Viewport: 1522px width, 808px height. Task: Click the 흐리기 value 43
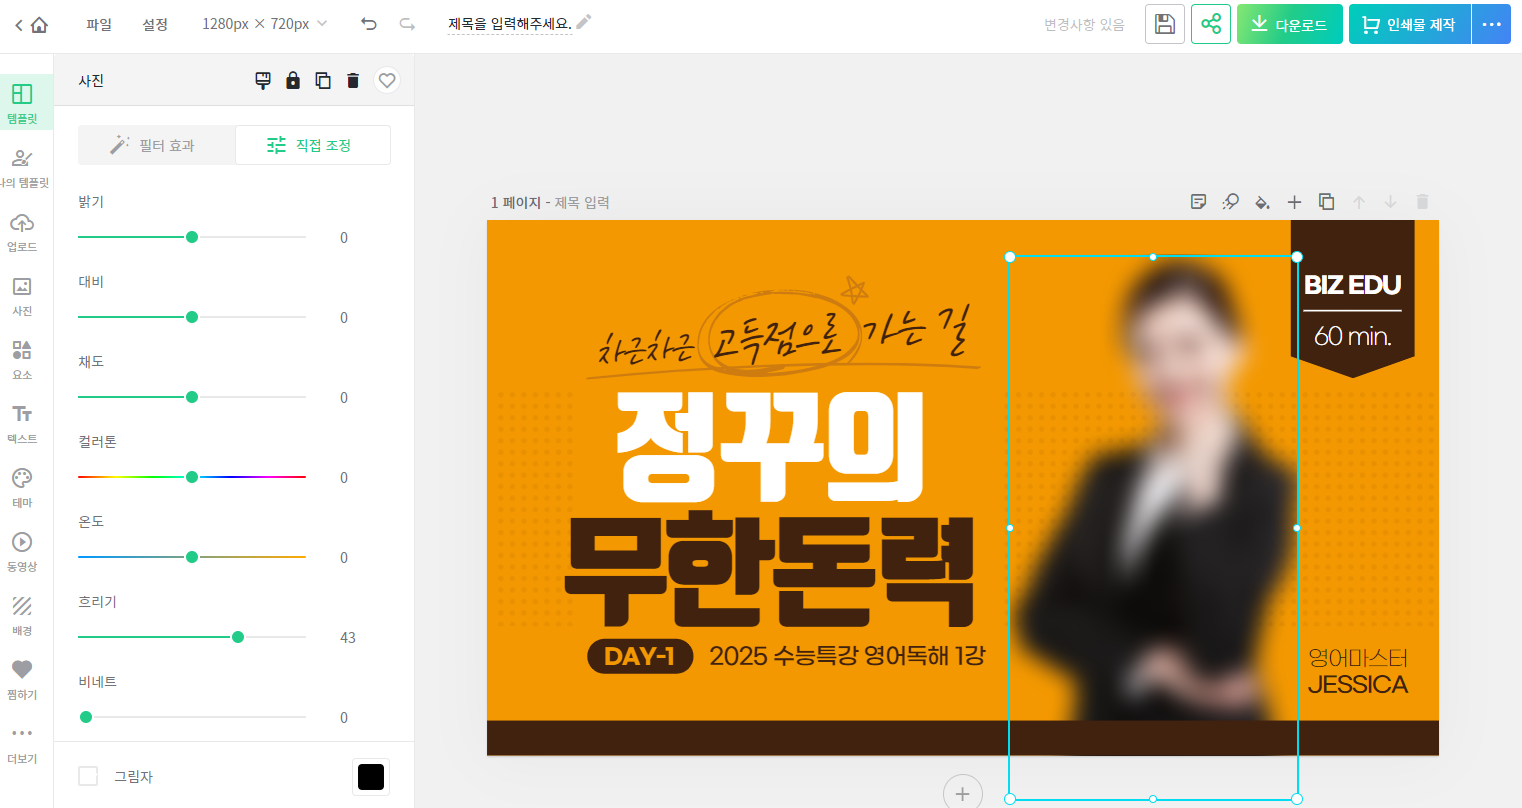pos(348,638)
